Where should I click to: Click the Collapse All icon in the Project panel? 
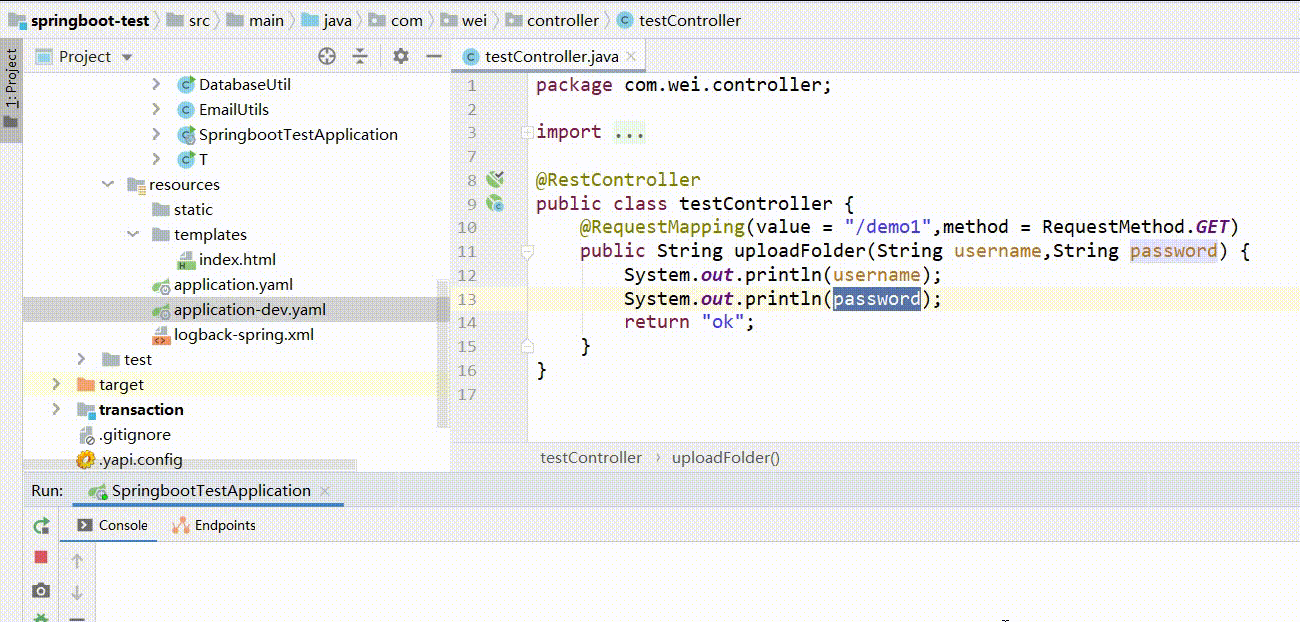[x=360, y=56]
